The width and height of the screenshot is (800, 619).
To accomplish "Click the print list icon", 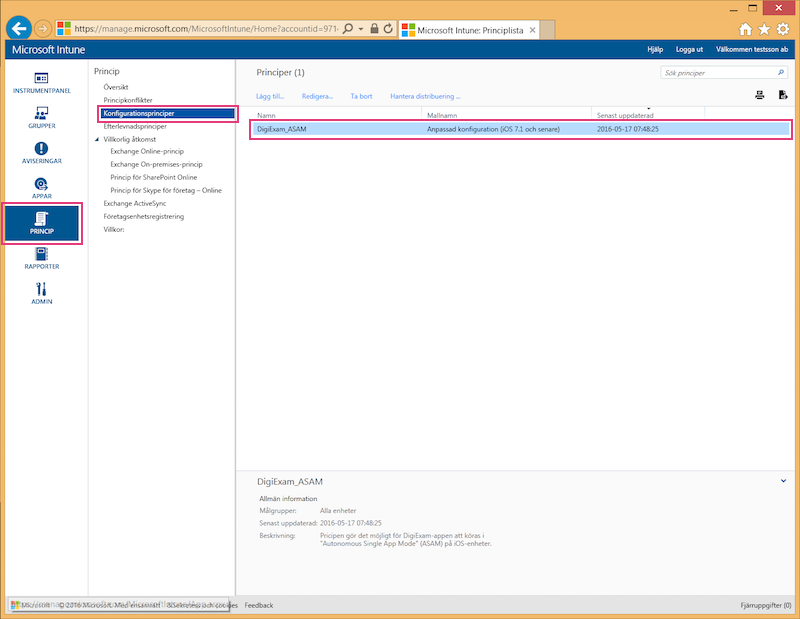I will (760, 95).
